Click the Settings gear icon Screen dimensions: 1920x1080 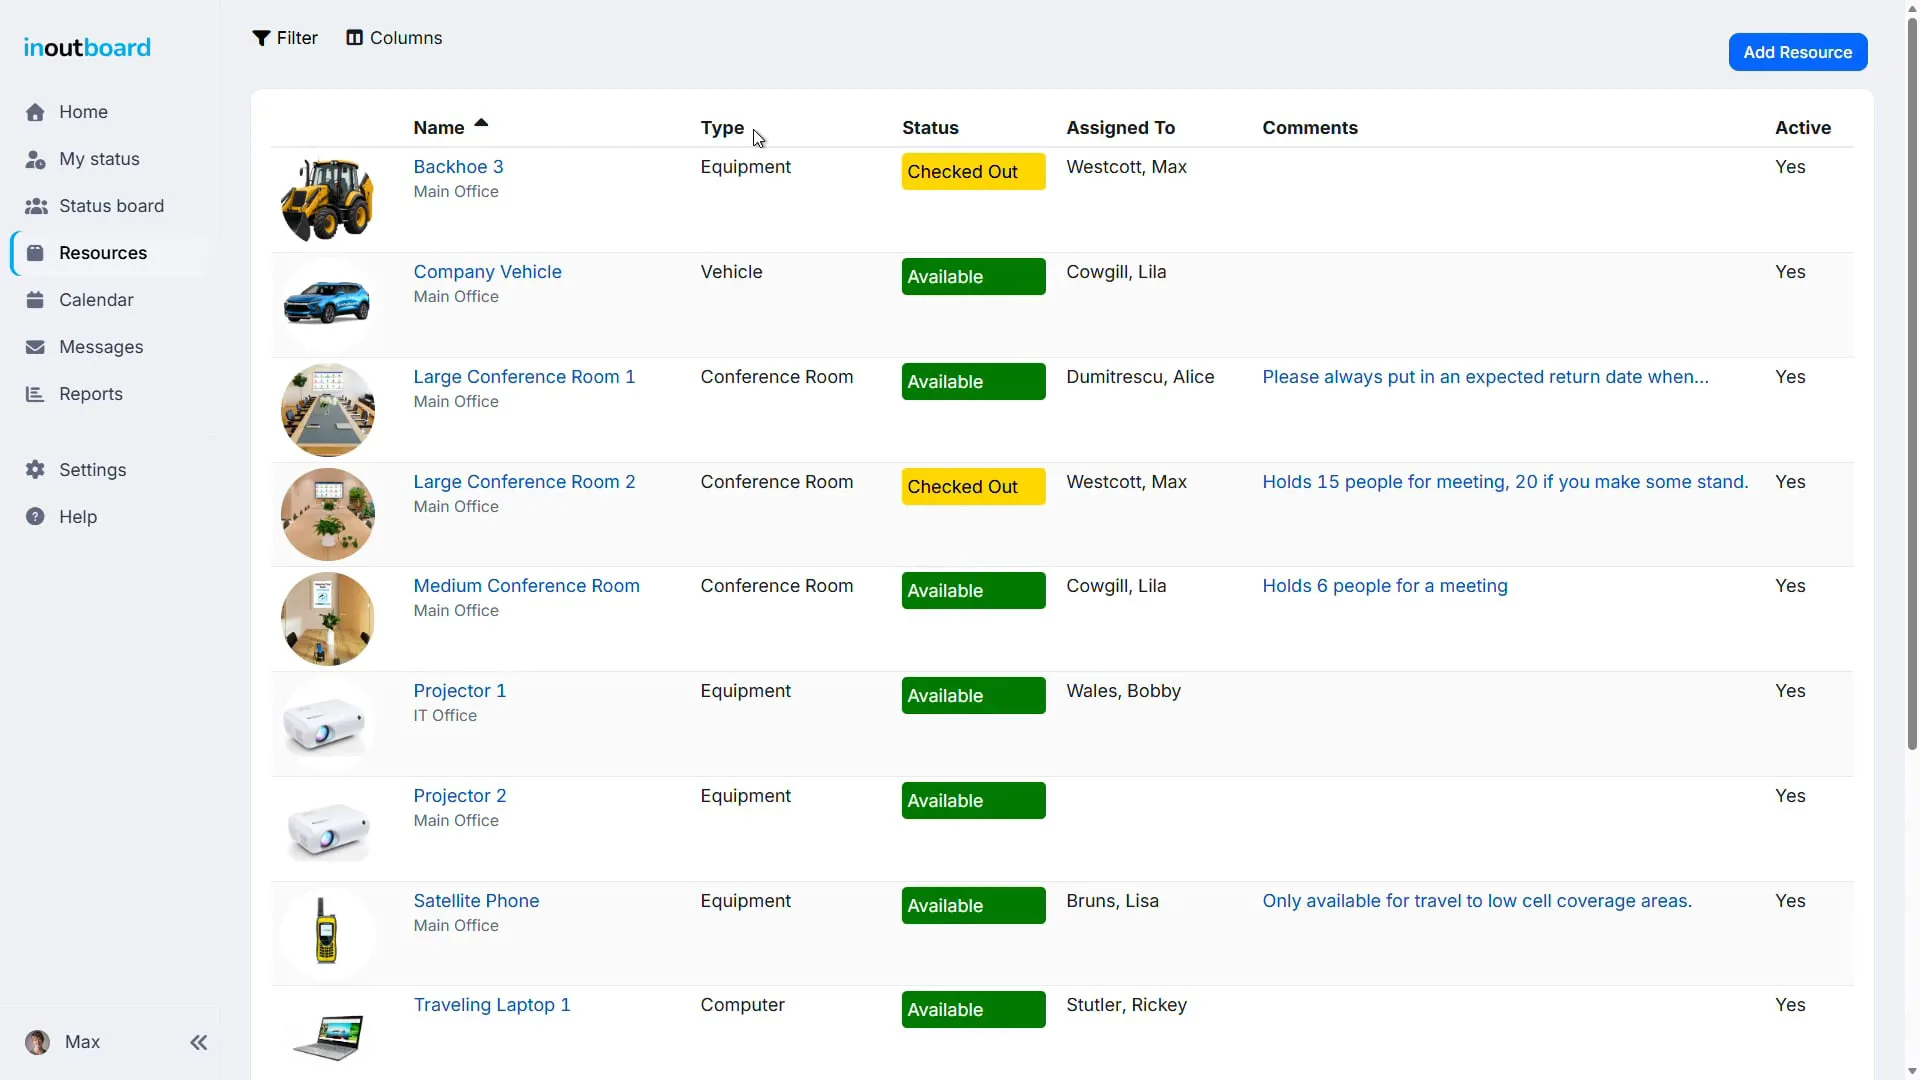tap(35, 470)
